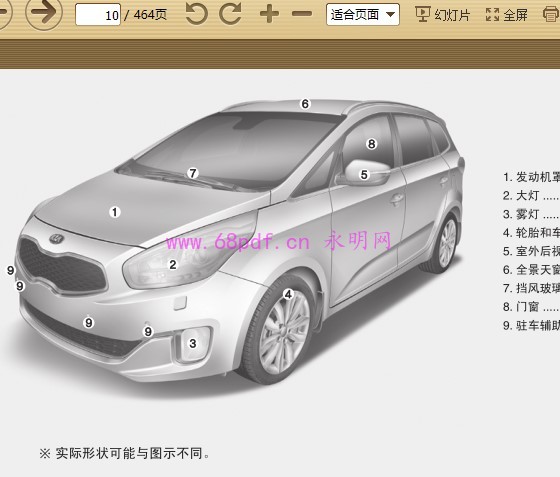Rotate the page clockwise

point(230,14)
